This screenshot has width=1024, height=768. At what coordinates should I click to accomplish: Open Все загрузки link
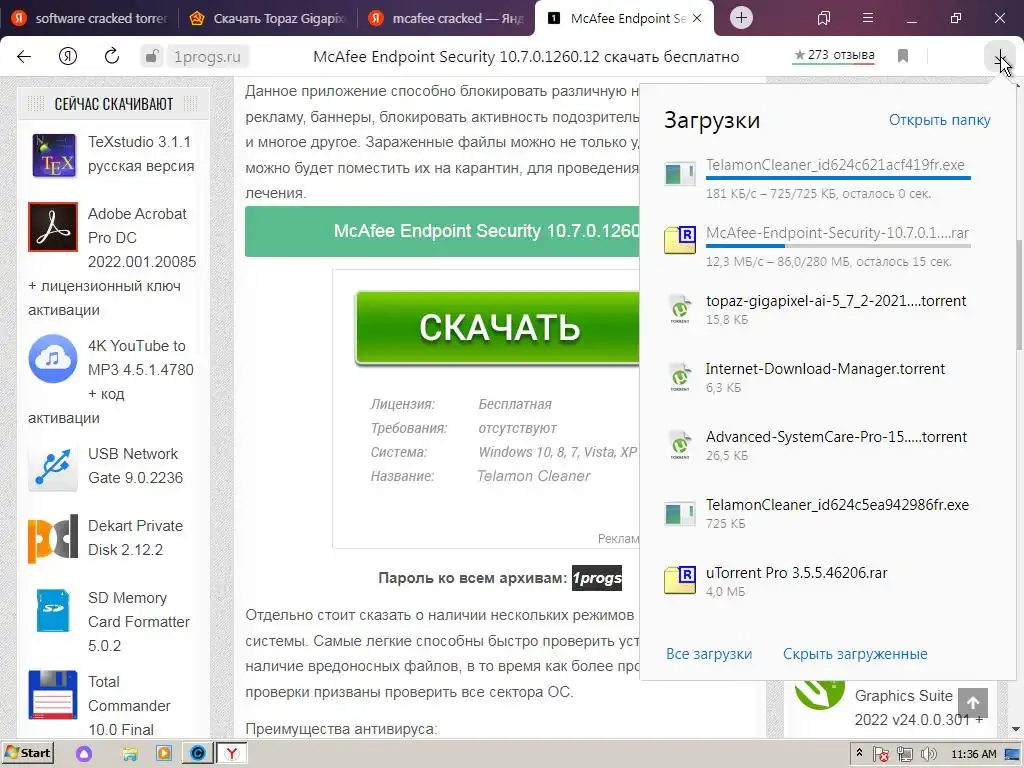(x=709, y=654)
